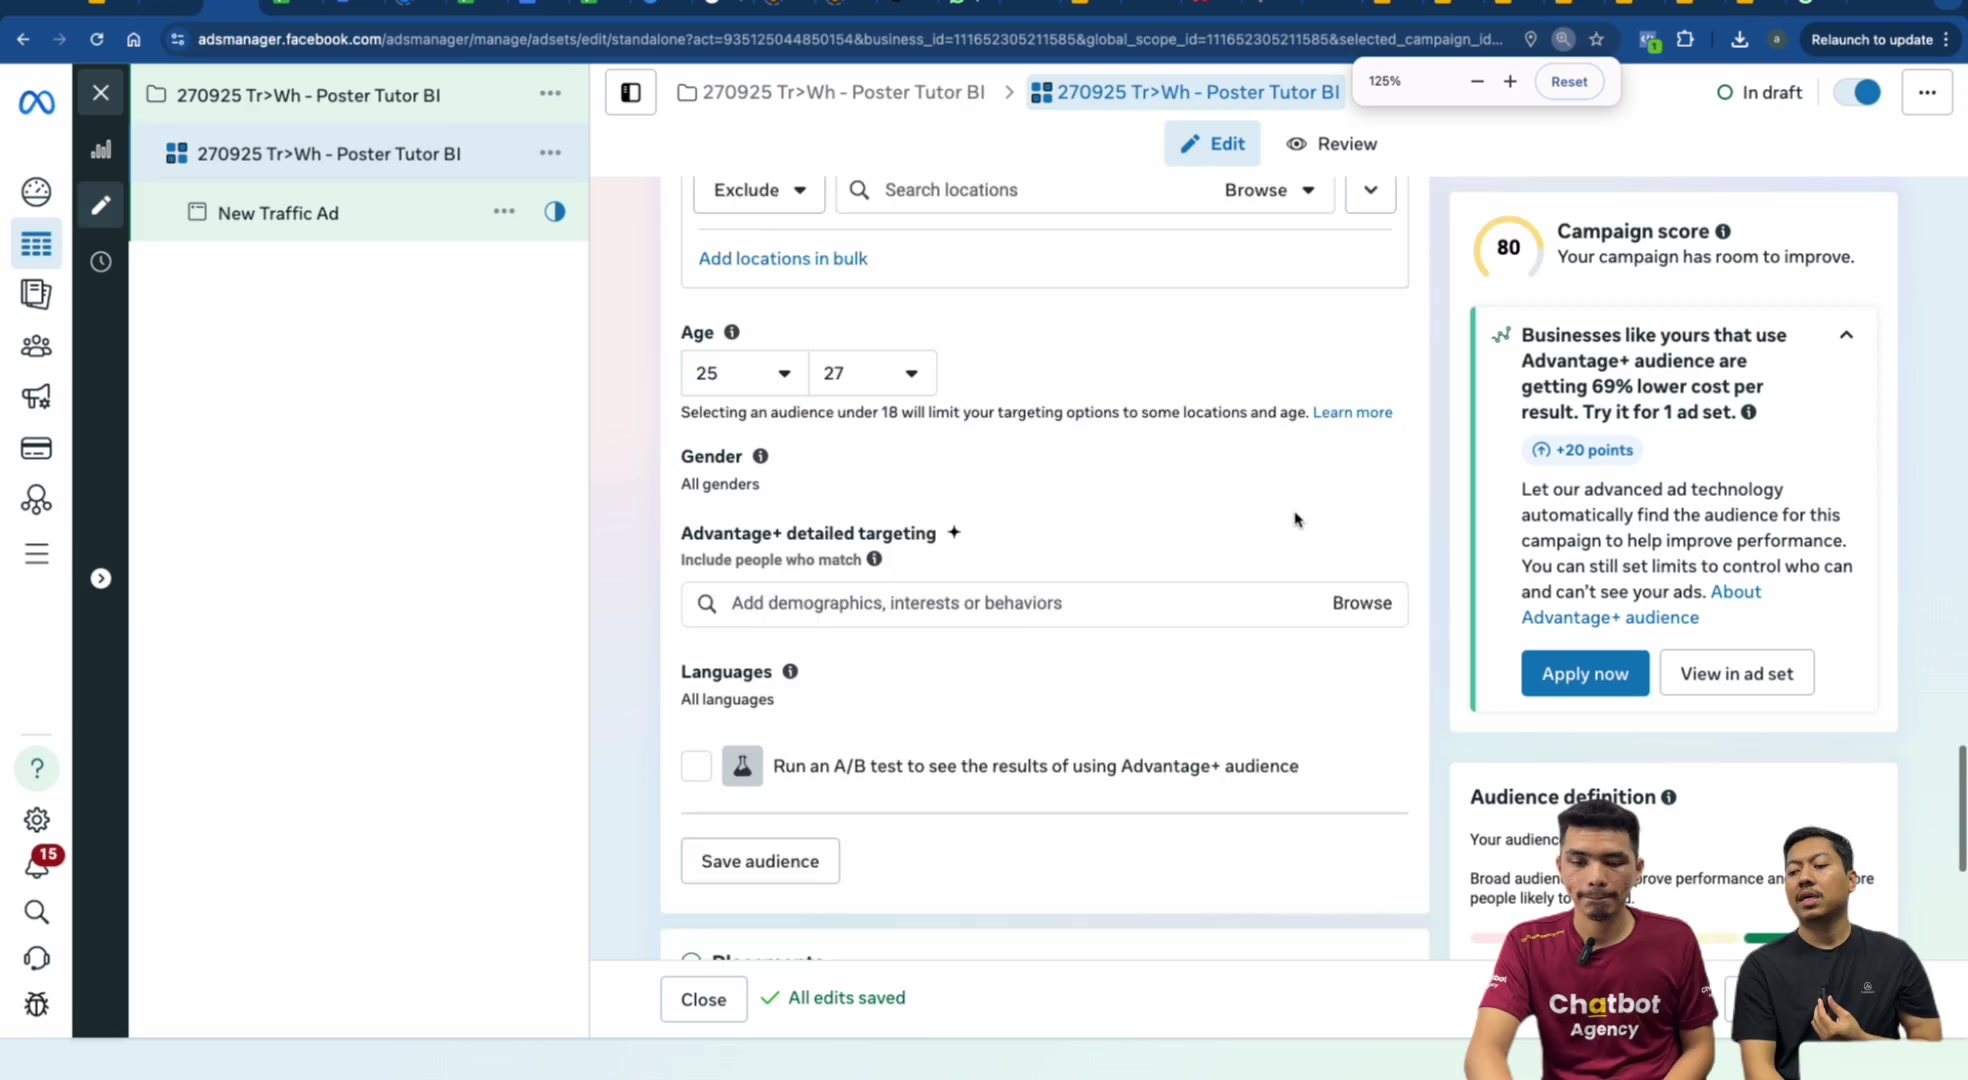Open the maximum age 27 dropdown
This screenshot has height=1080, width=1968.
[872, 373]
